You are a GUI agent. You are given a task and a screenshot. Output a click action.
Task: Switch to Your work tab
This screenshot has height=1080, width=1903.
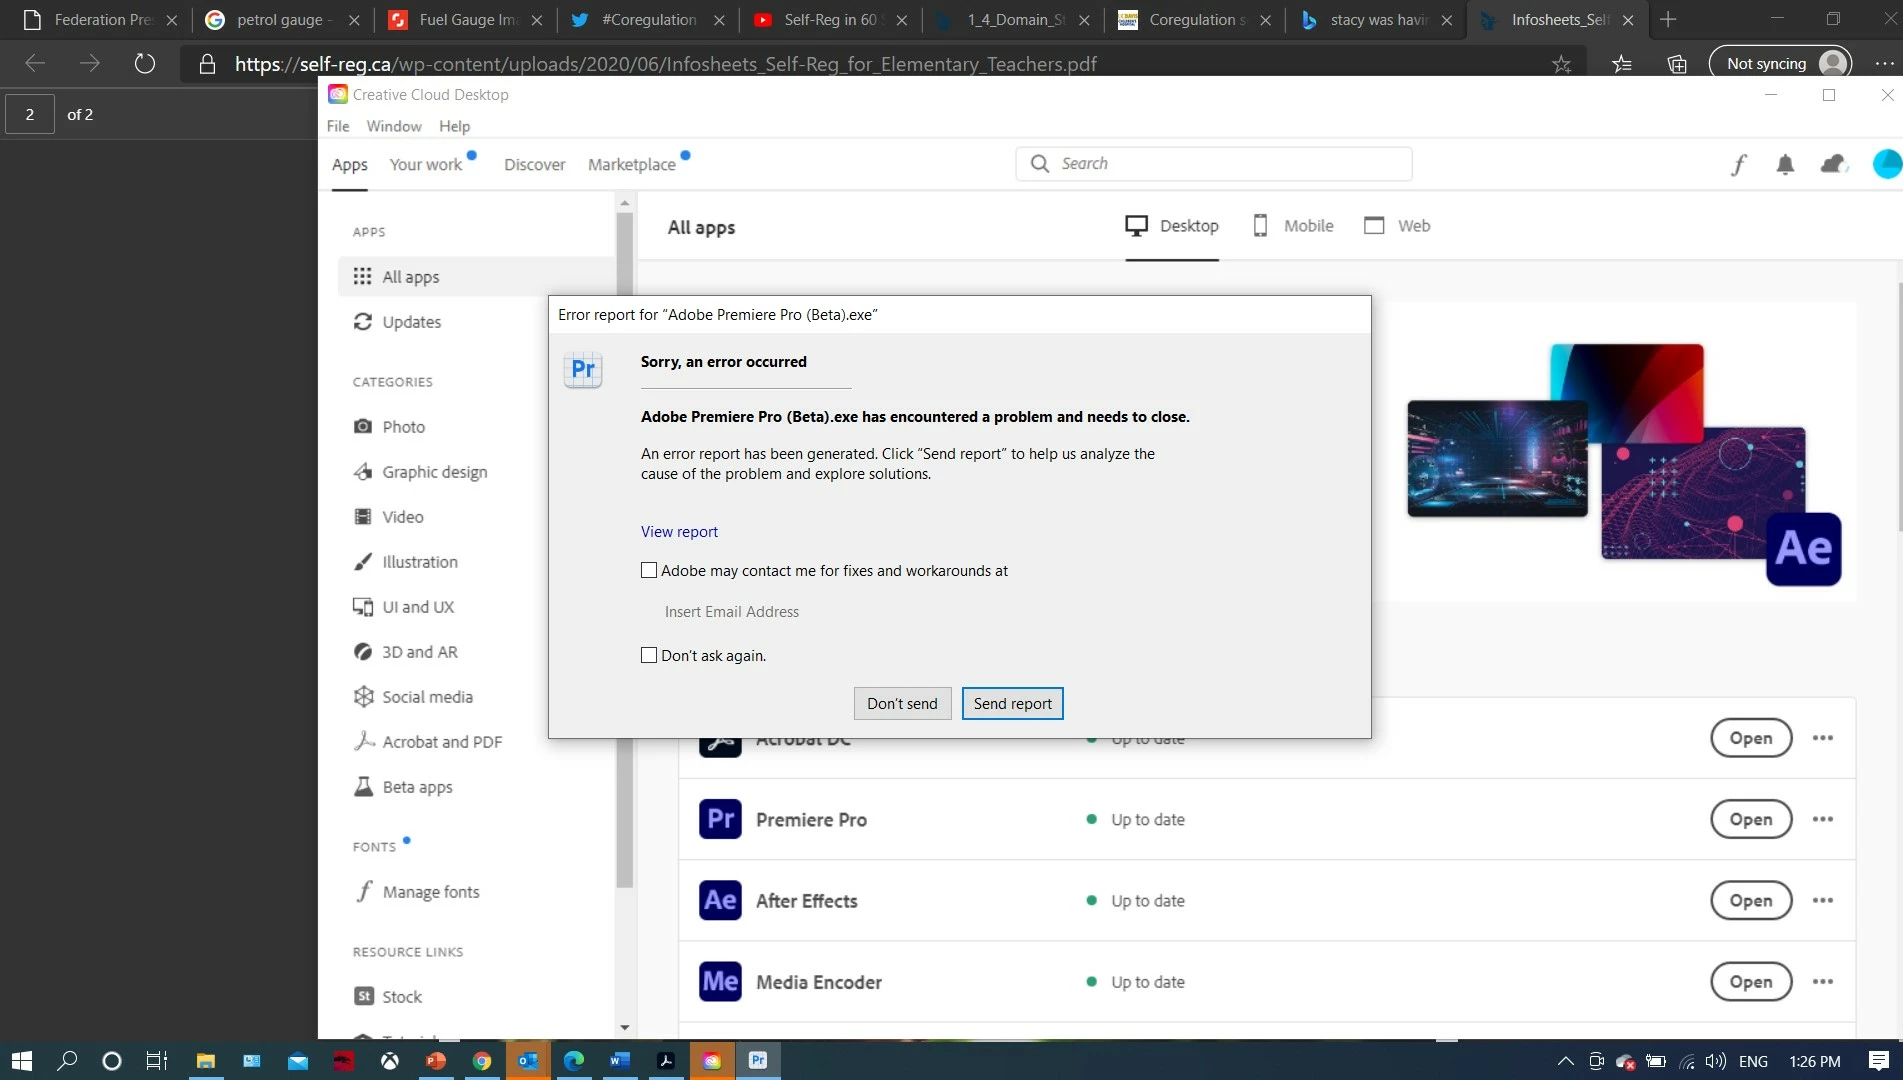(426, 165)
